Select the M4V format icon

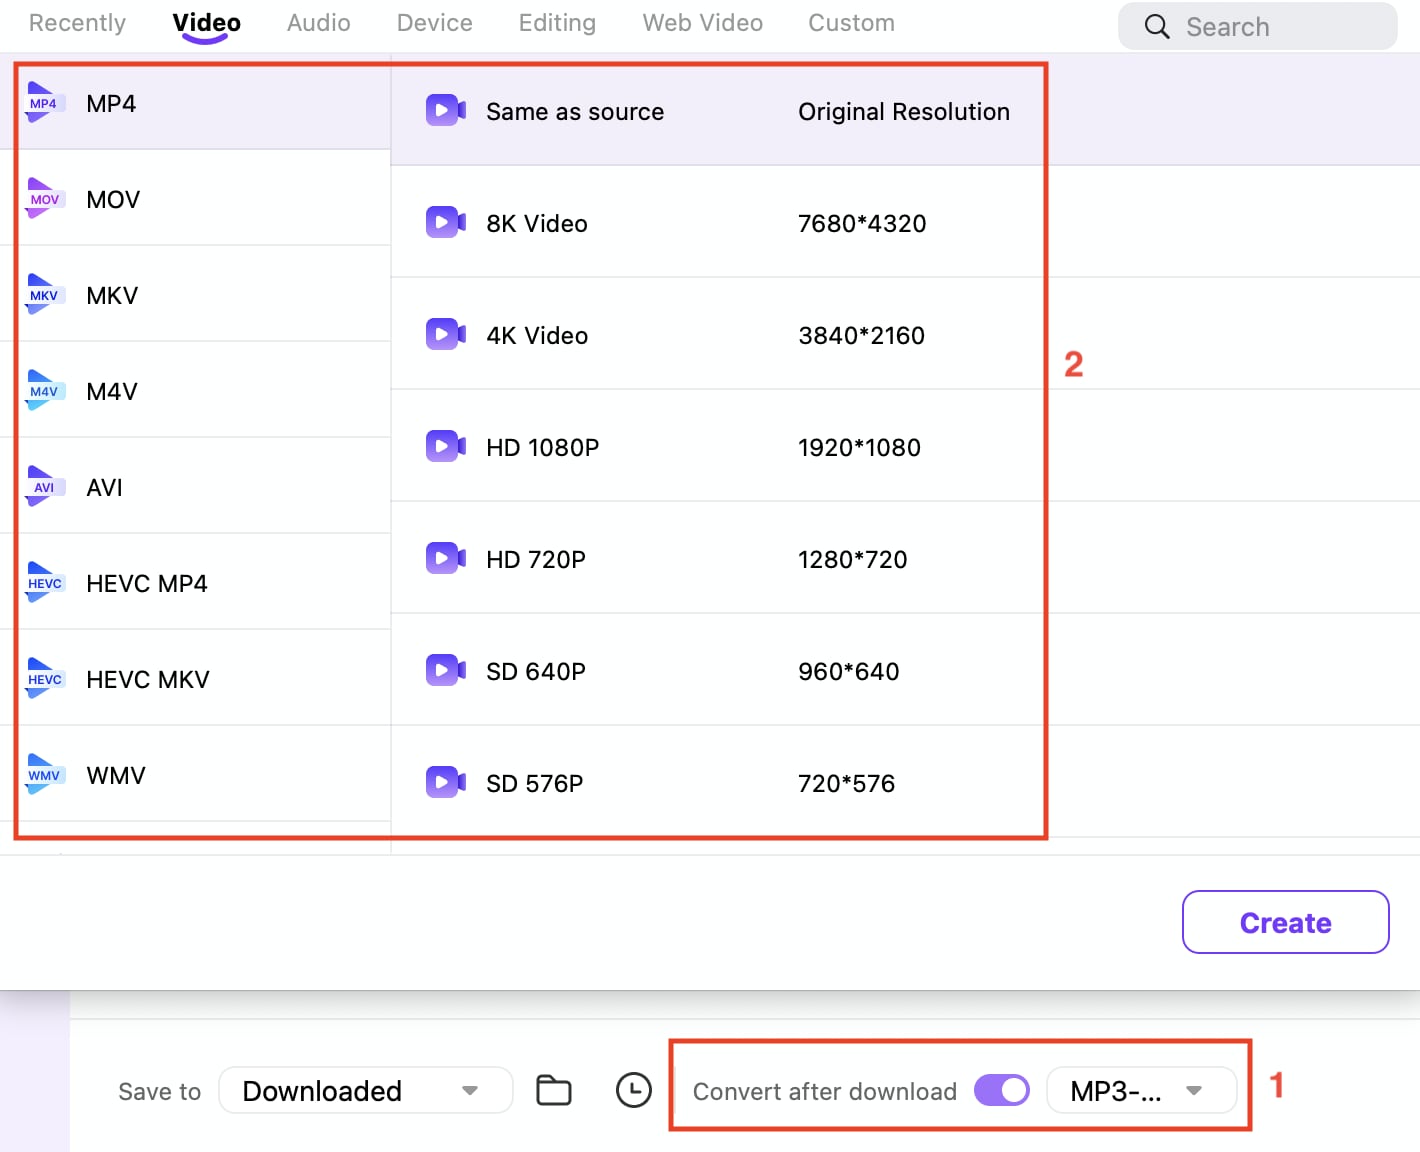[44, 390]
